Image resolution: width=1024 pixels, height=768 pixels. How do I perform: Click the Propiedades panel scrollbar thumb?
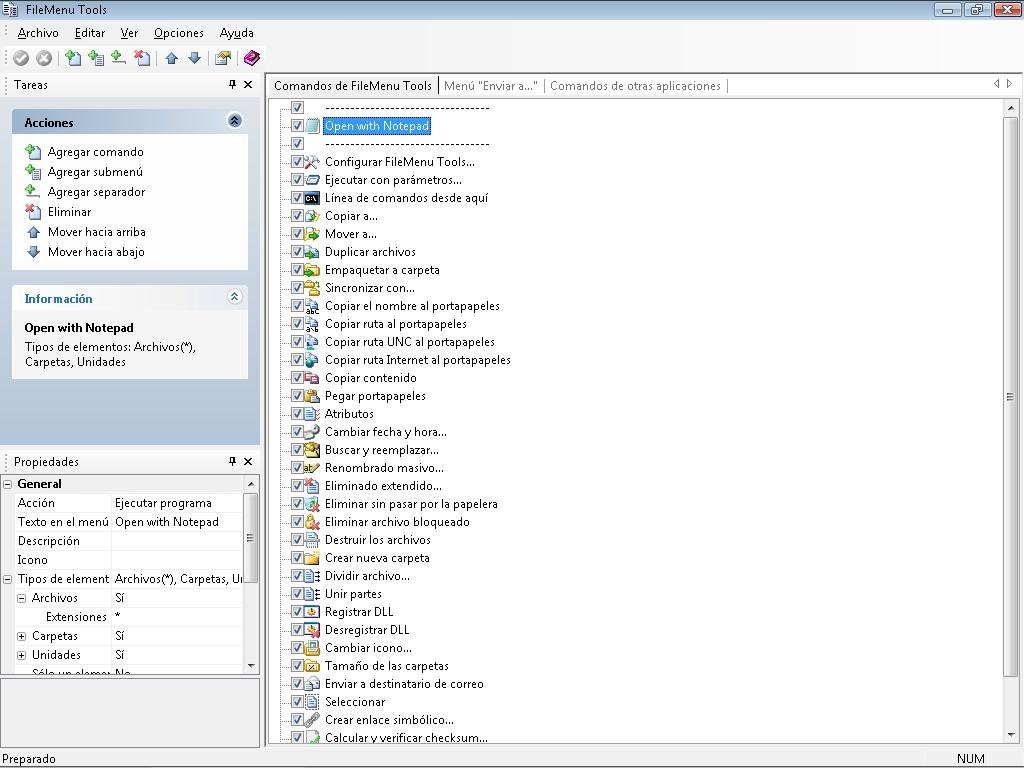250,537
